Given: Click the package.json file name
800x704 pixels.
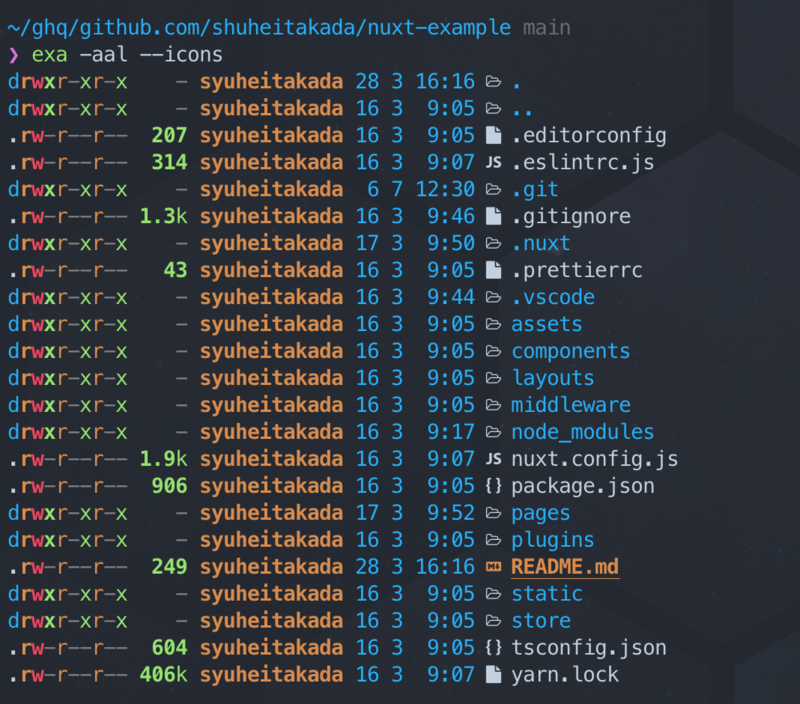Looking at the screenshot, I should coord(583,487).
